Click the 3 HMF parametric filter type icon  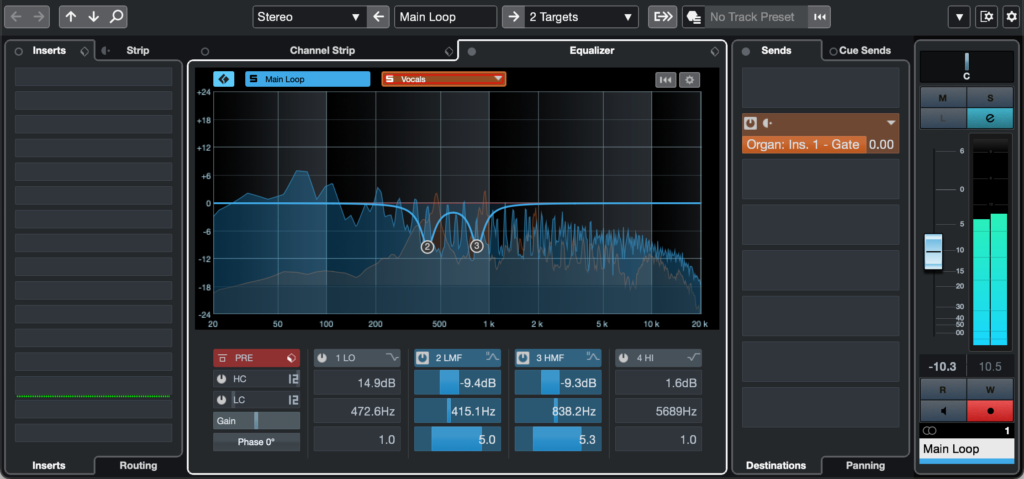pyautogui.click(x=593, y=357)
